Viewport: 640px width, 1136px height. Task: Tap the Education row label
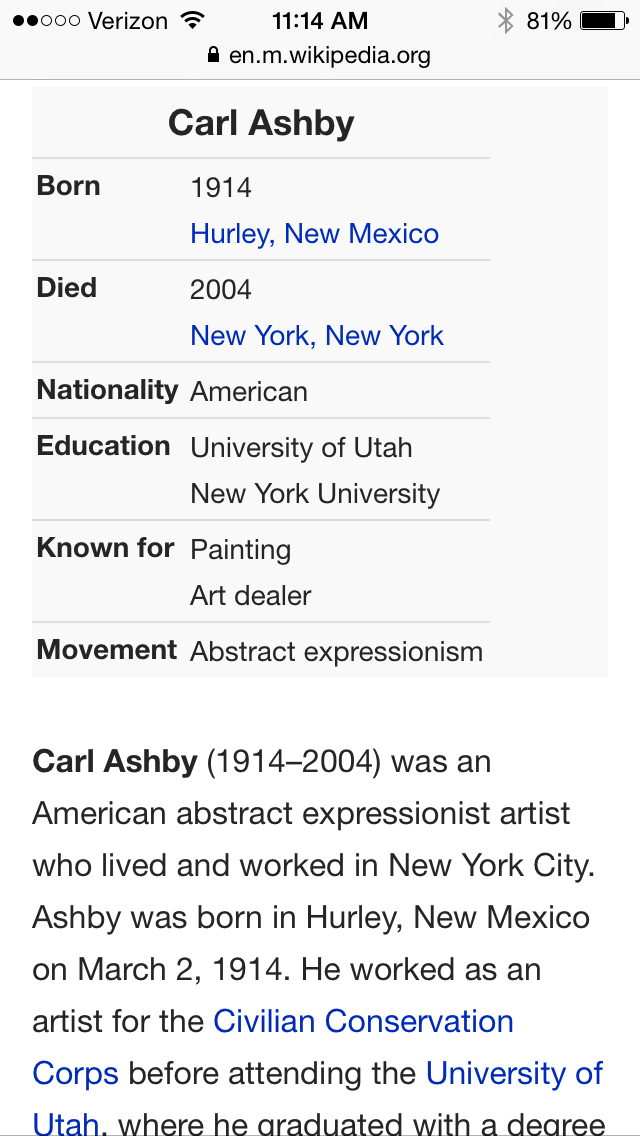[104, 446]
